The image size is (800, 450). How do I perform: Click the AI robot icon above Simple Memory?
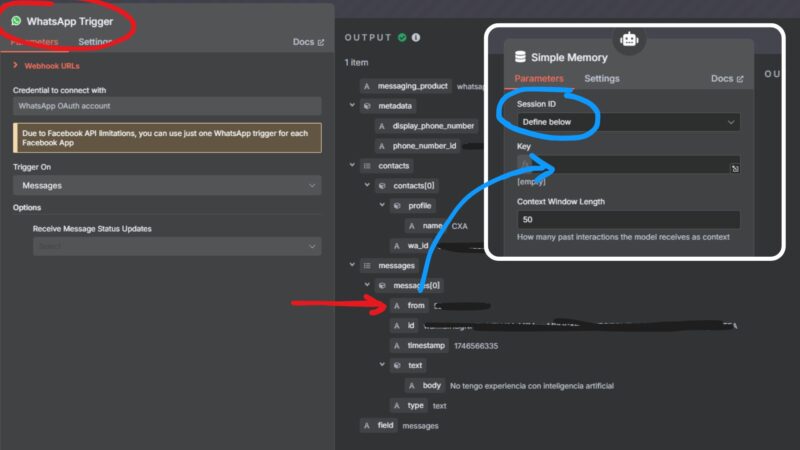point(629,39)
